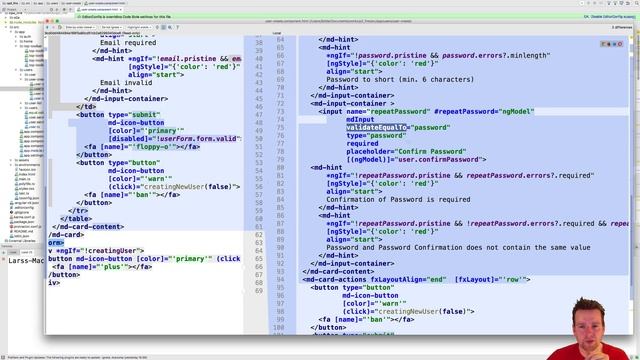640x360 pixels.
Task: Select External Libraries node in project tree
Action: (x=20, y=241)
